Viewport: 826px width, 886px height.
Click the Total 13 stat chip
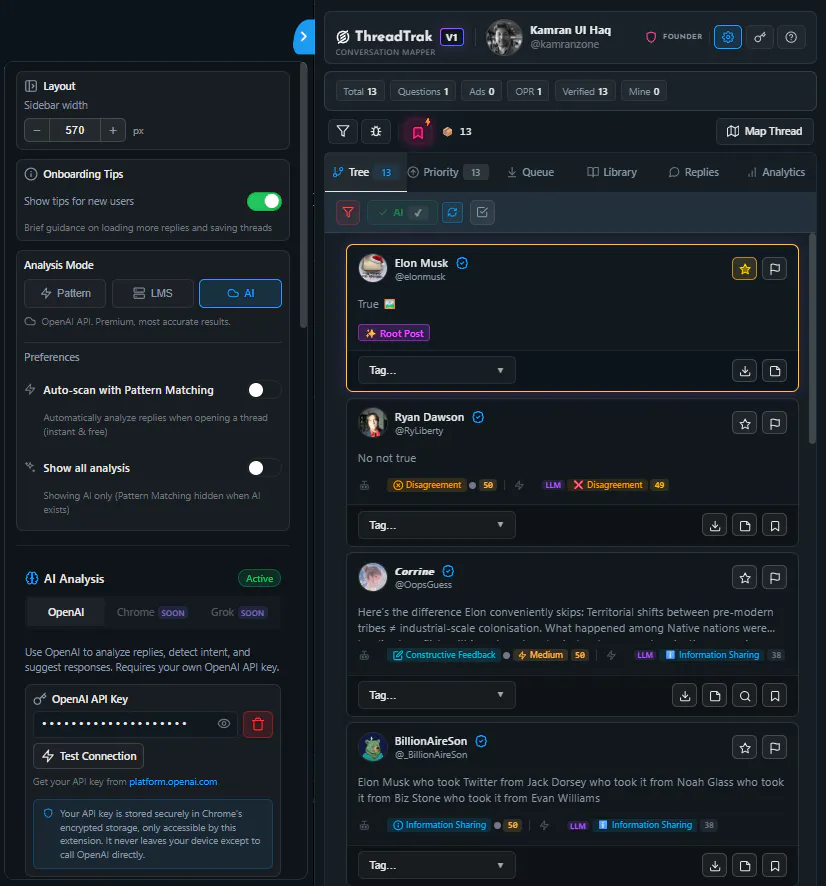360,92
